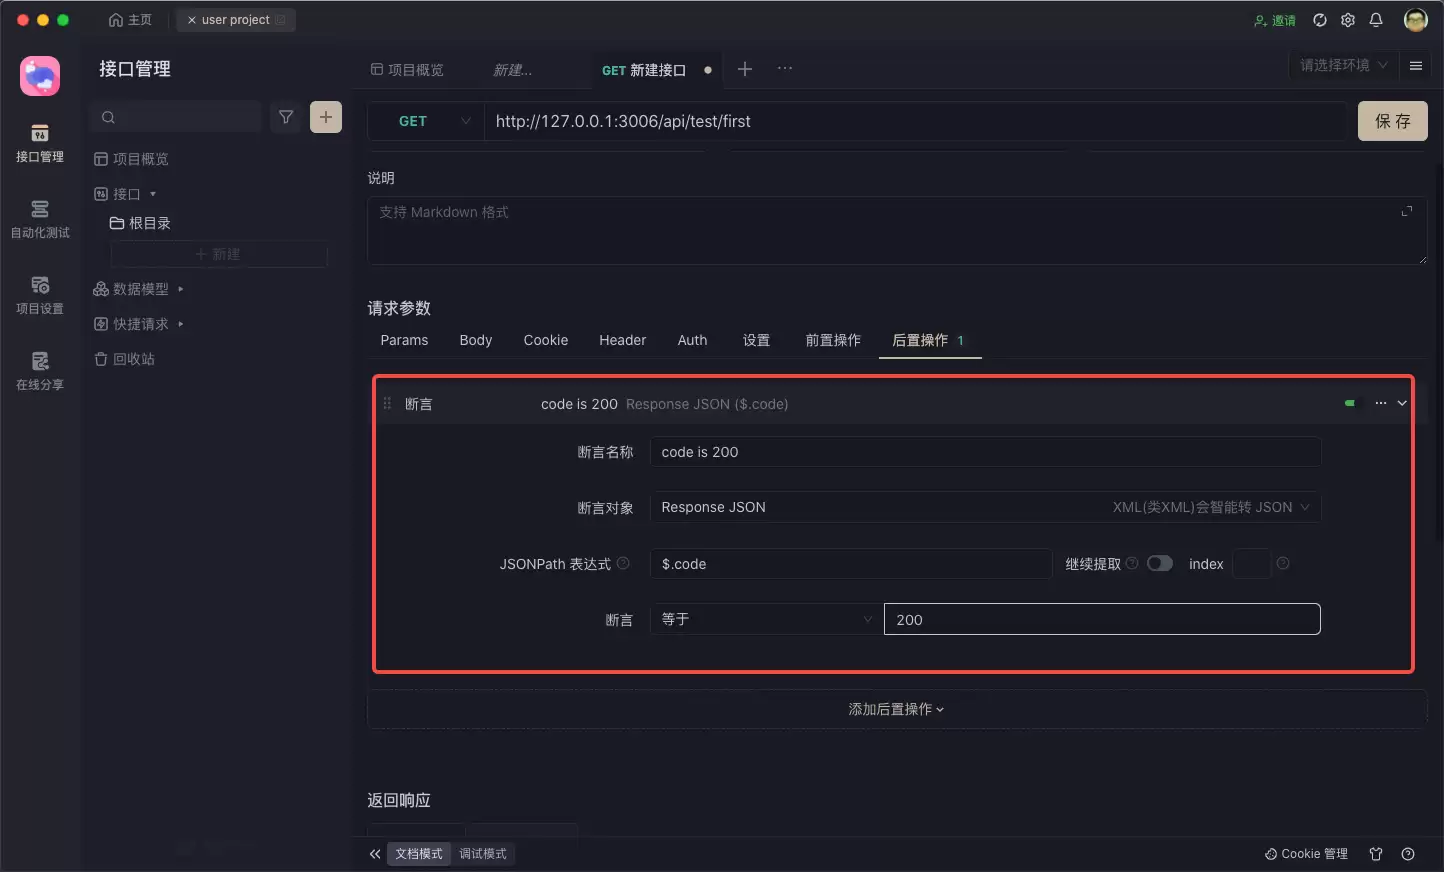Open notifications bell icon

coord(1376,20)
